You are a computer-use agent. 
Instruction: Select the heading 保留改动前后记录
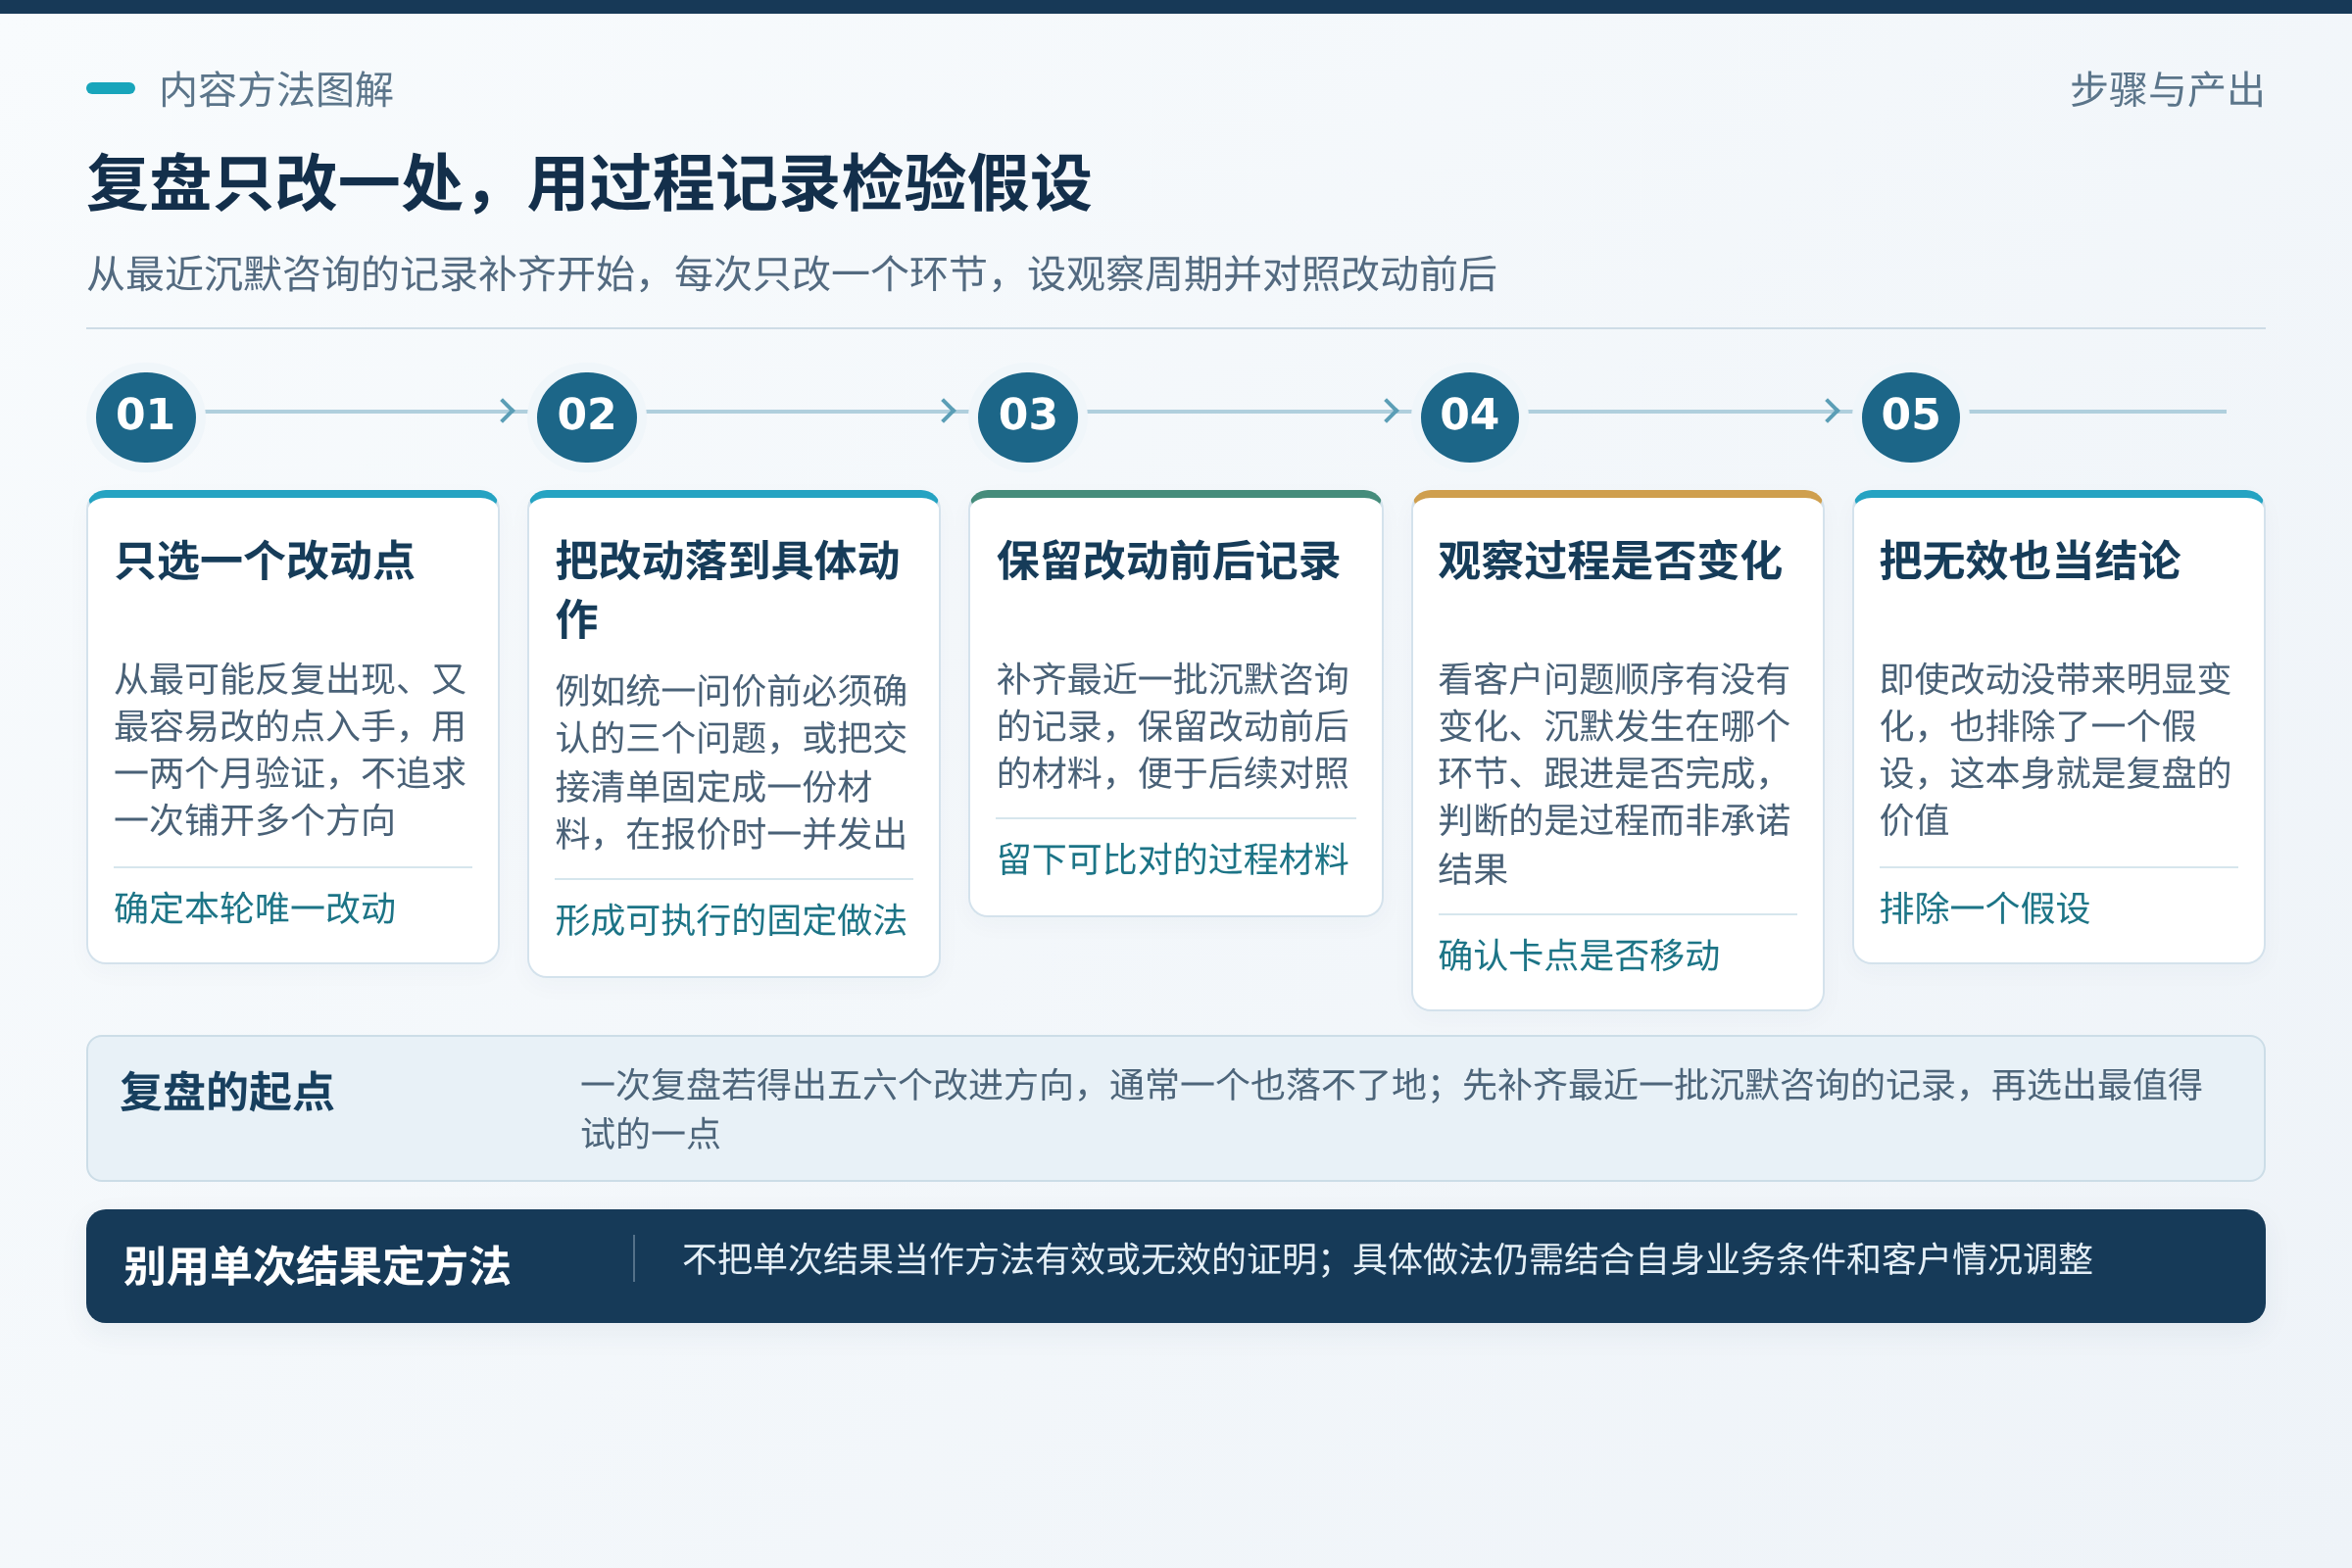(1168, 560)
